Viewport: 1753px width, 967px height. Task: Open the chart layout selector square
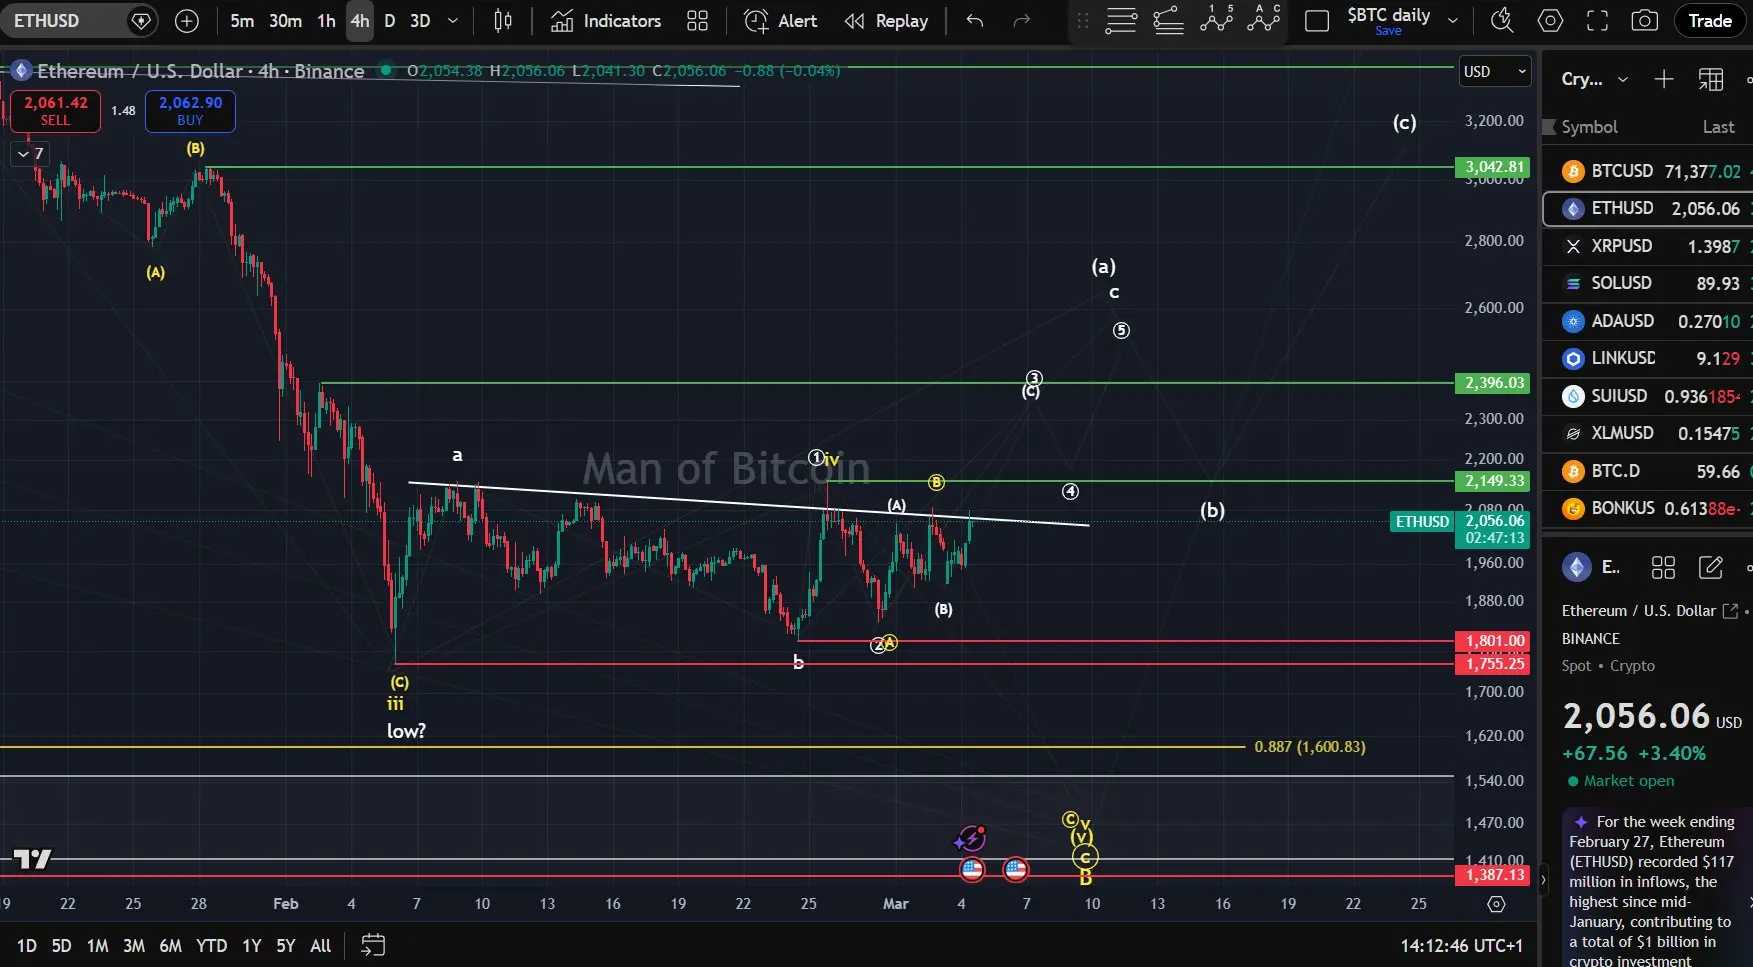[1317, 21]
